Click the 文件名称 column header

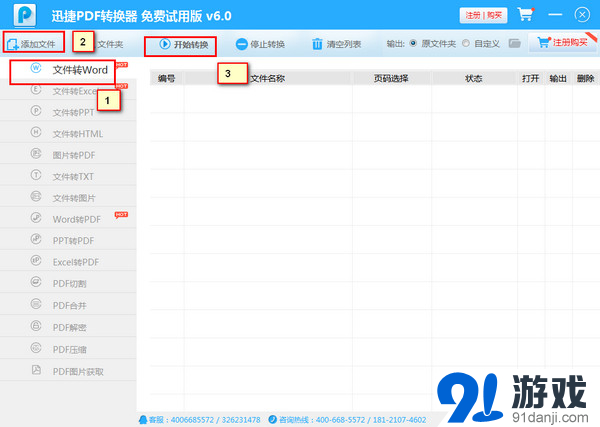point(267,78)
